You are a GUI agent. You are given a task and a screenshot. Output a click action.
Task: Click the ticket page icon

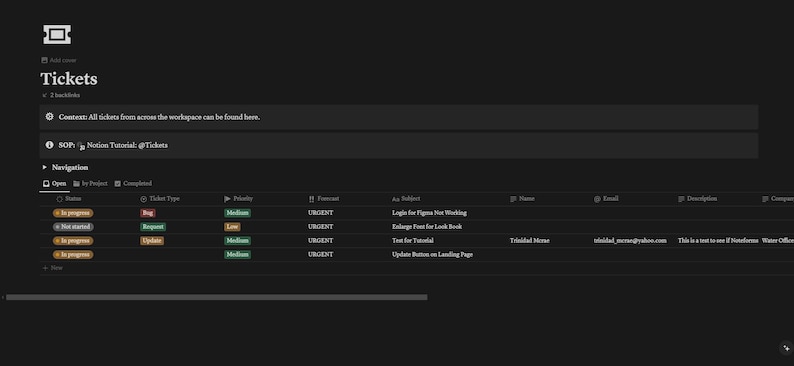[x=57, y=34]
